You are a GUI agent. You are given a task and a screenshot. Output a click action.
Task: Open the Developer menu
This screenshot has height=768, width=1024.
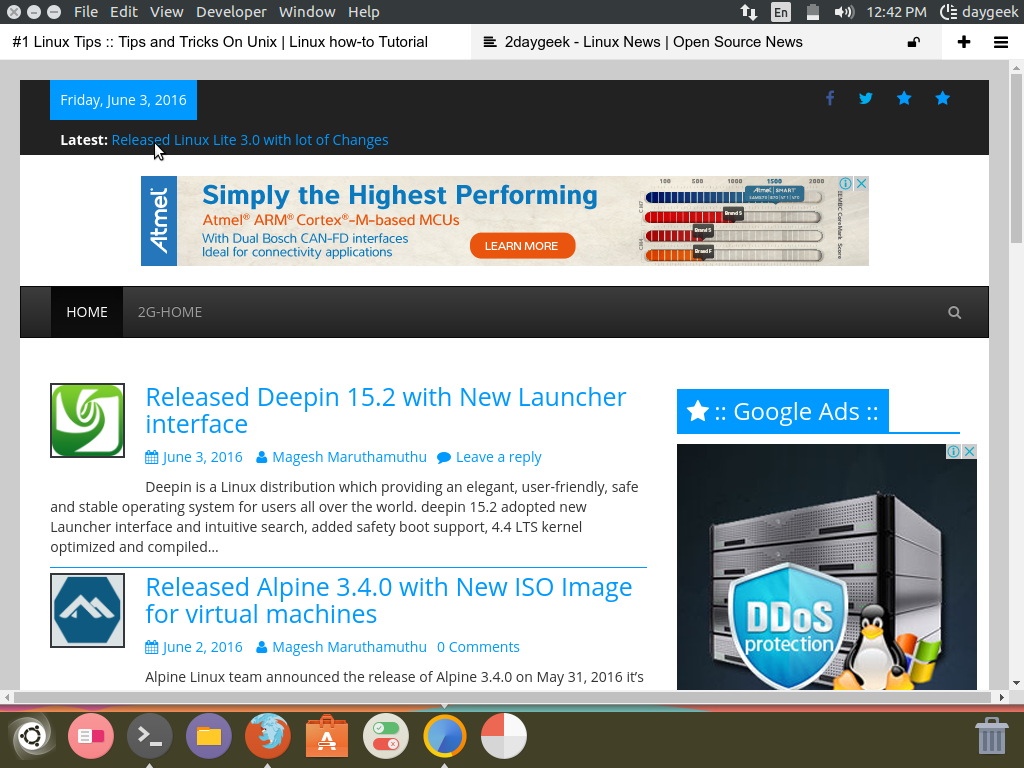231,12
